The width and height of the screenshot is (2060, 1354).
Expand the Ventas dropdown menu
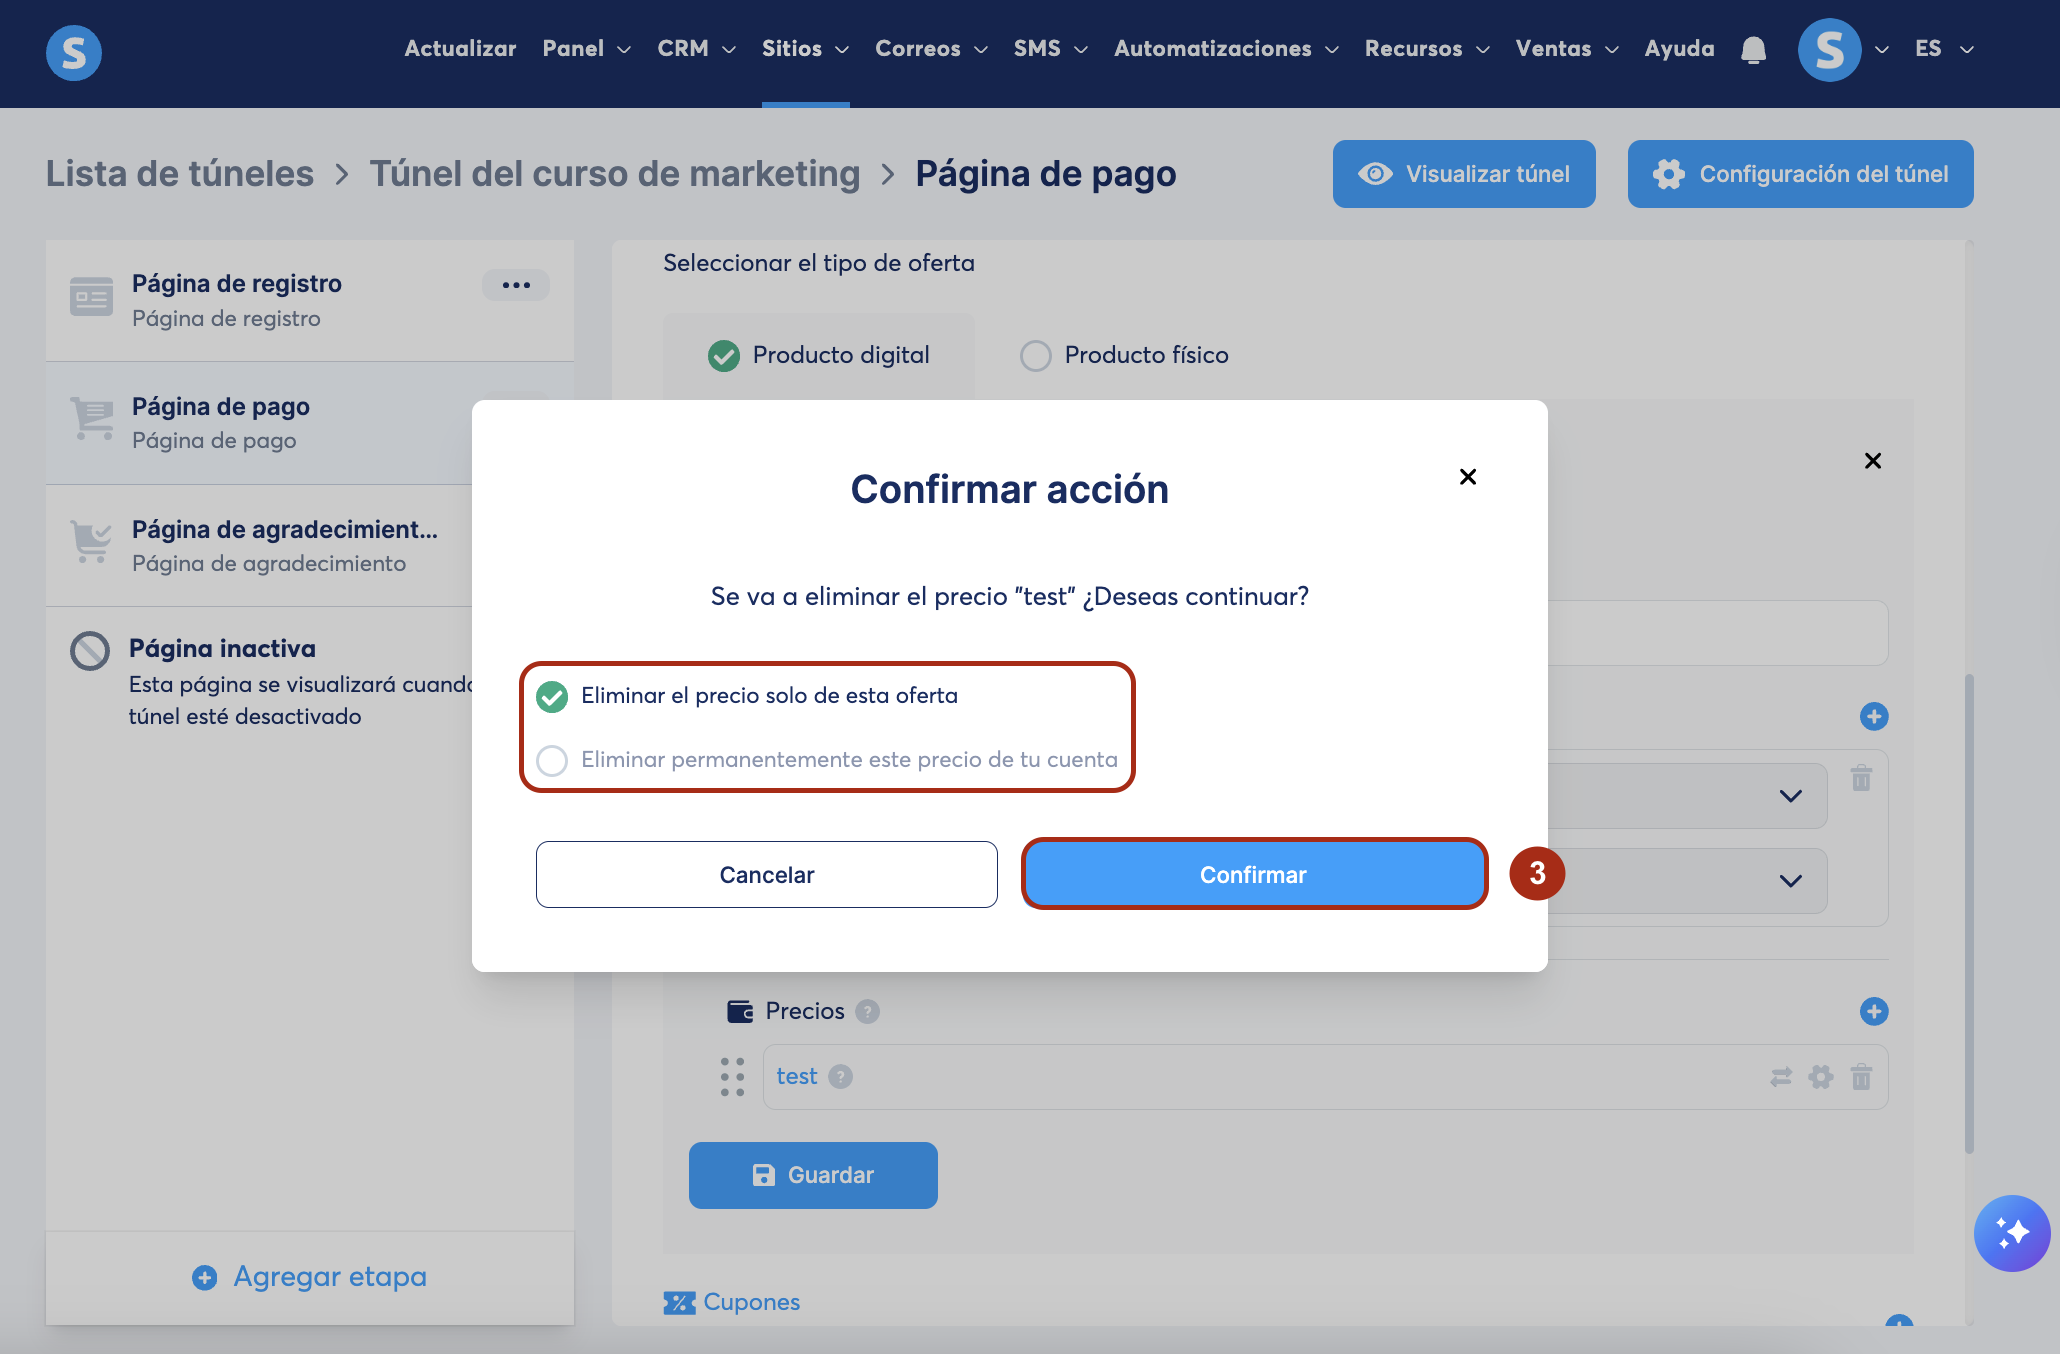pos(1566,49)
